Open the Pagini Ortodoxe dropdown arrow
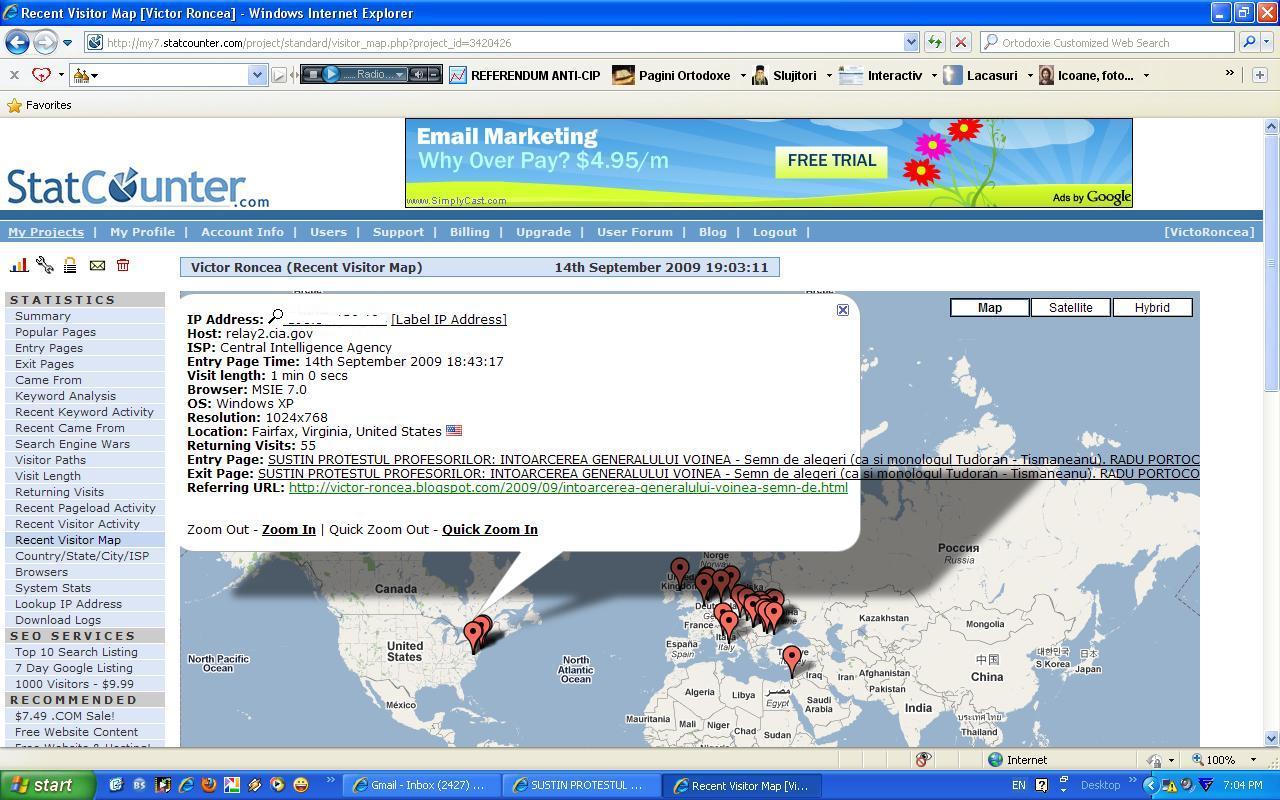Screen dimensions: 1280x800 (x=743, y=75)
